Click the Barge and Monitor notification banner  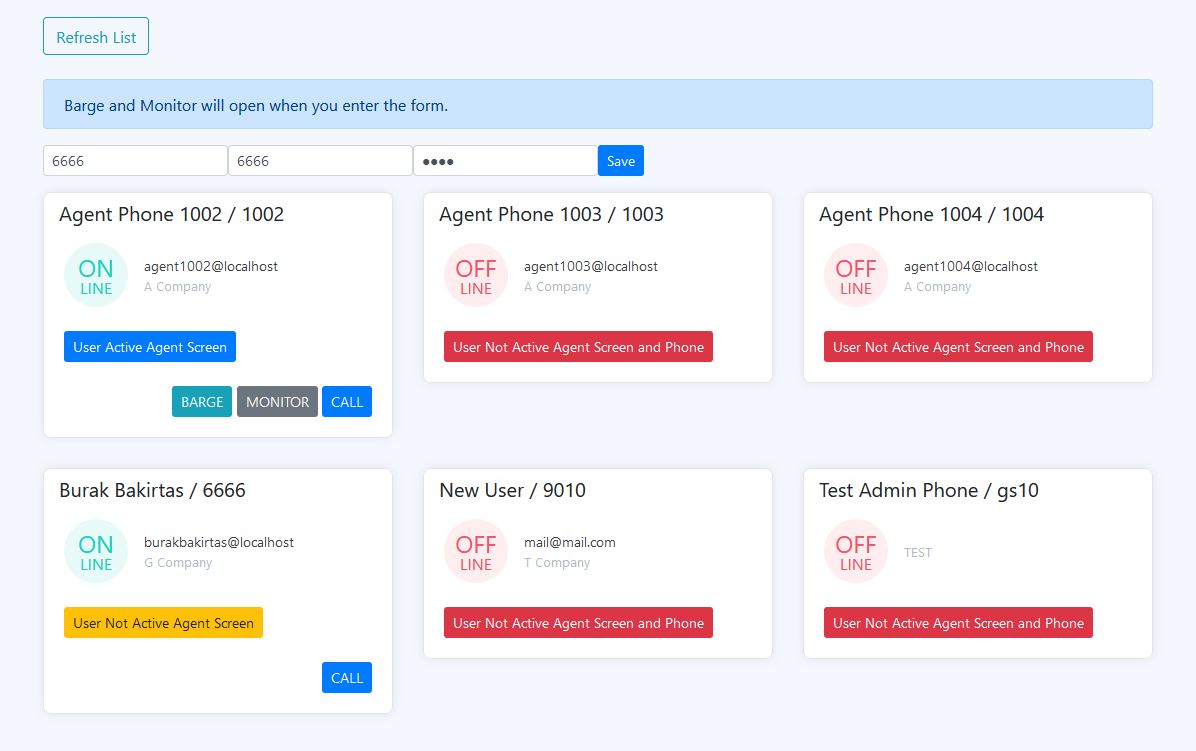tap(597, 104)
